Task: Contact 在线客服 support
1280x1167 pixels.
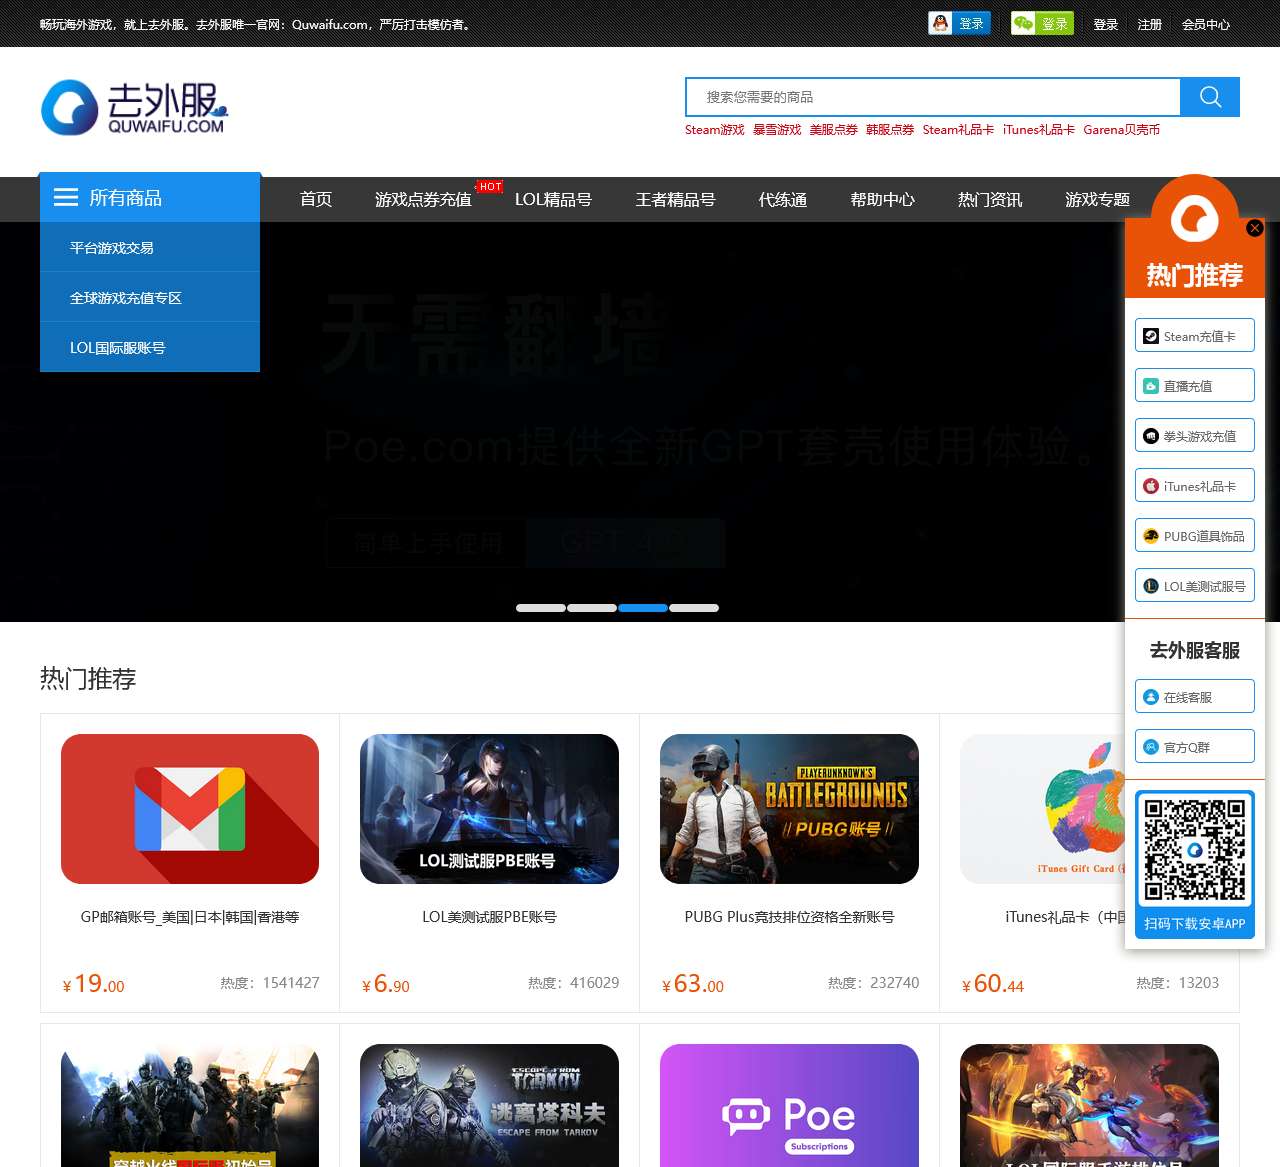Action: click(1194, 697)
